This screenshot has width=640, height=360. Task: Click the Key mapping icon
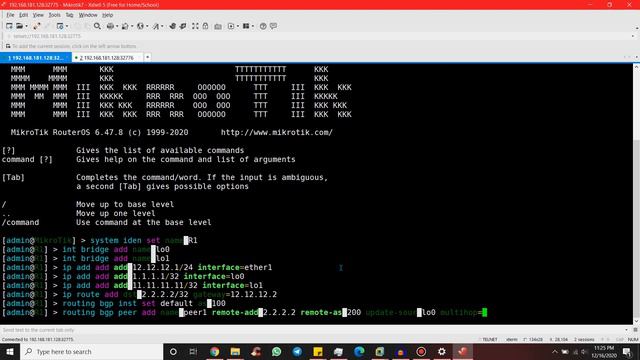tap(218, 26)
